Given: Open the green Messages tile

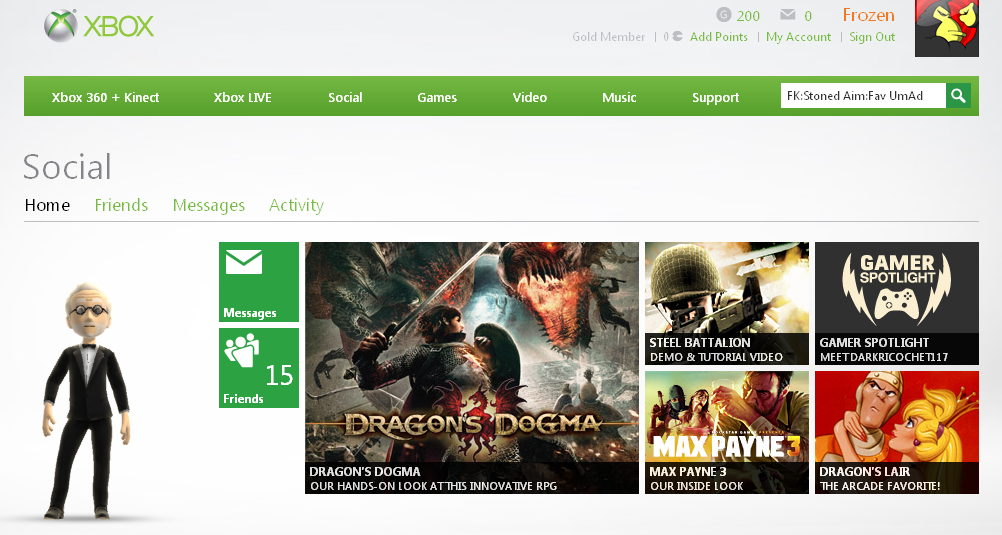Looking at the screenshot, I should (x=259, y=281).
